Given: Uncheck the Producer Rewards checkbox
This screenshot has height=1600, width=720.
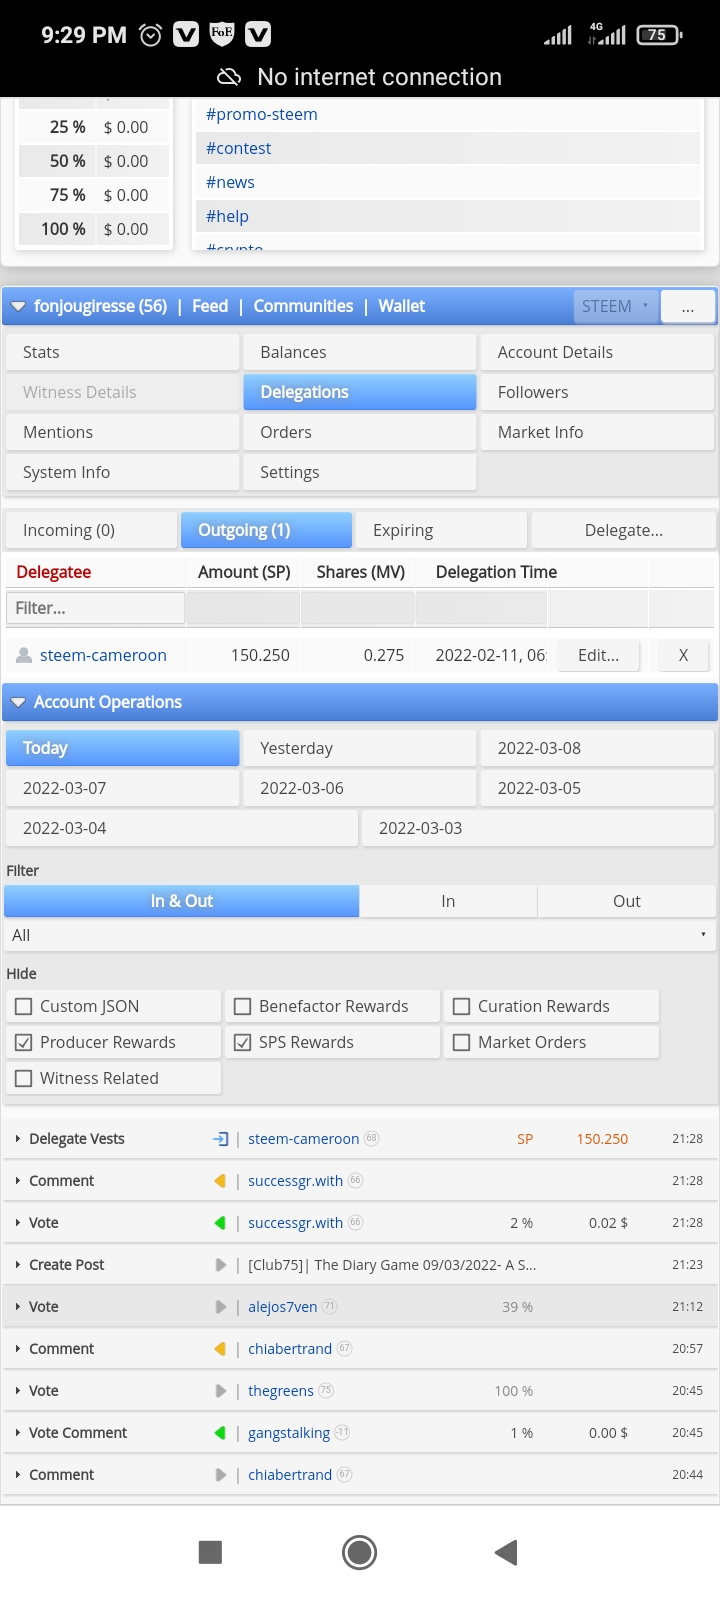Looking at the screenshot, I should (23, 1042).
